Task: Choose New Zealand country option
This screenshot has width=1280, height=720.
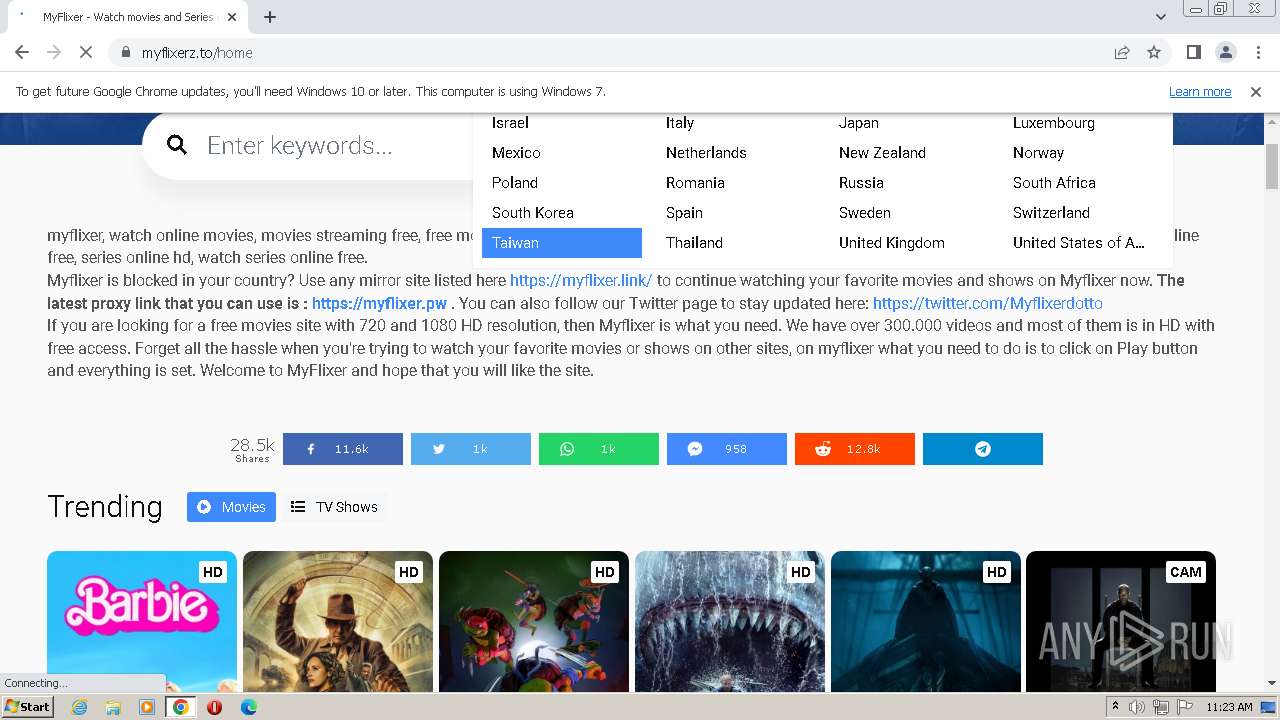Action: [882, 153]
